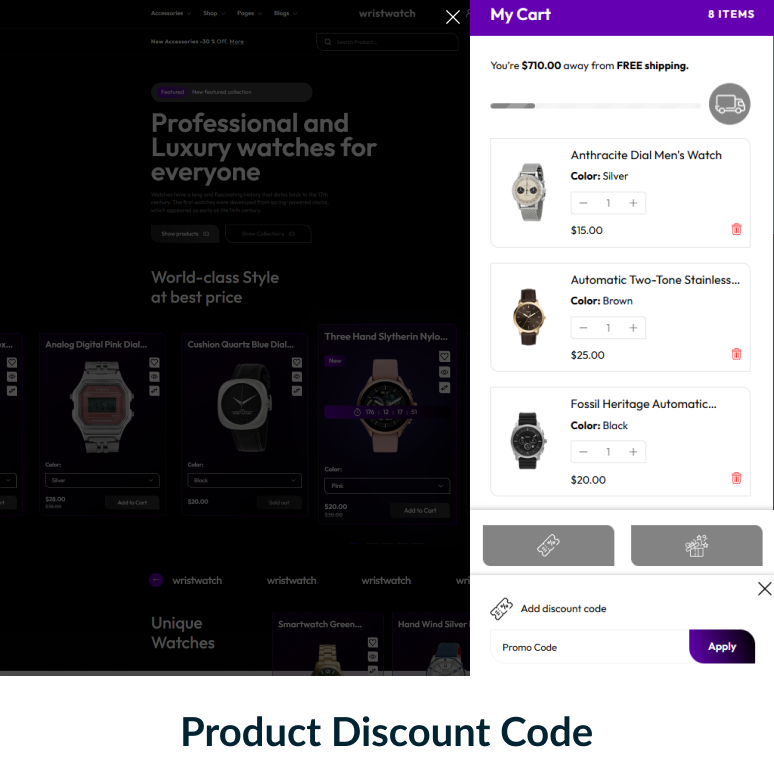Delete Anthracite Dial Men's Watch from cart

736,230
